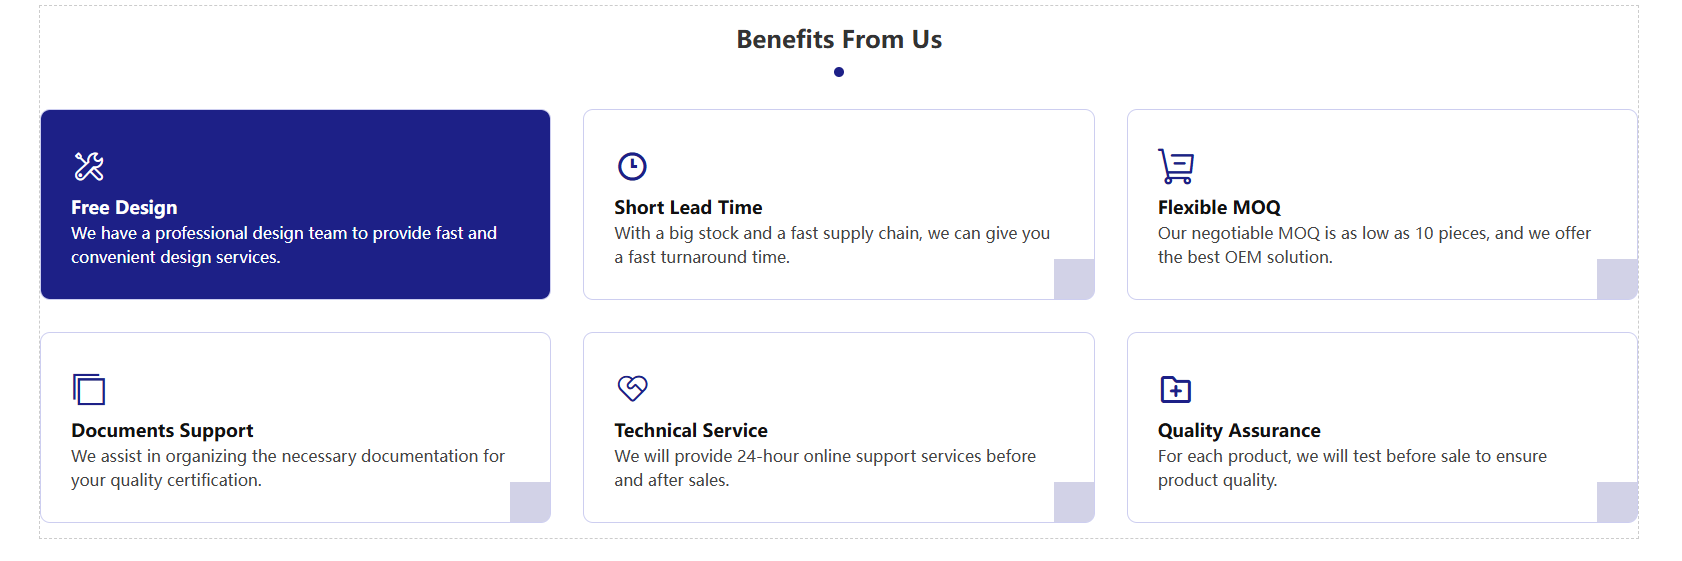The width and height of the screenshot is (1682, 561).
Task: Click the professional design team description text
Action: click(x=284, y=245)
